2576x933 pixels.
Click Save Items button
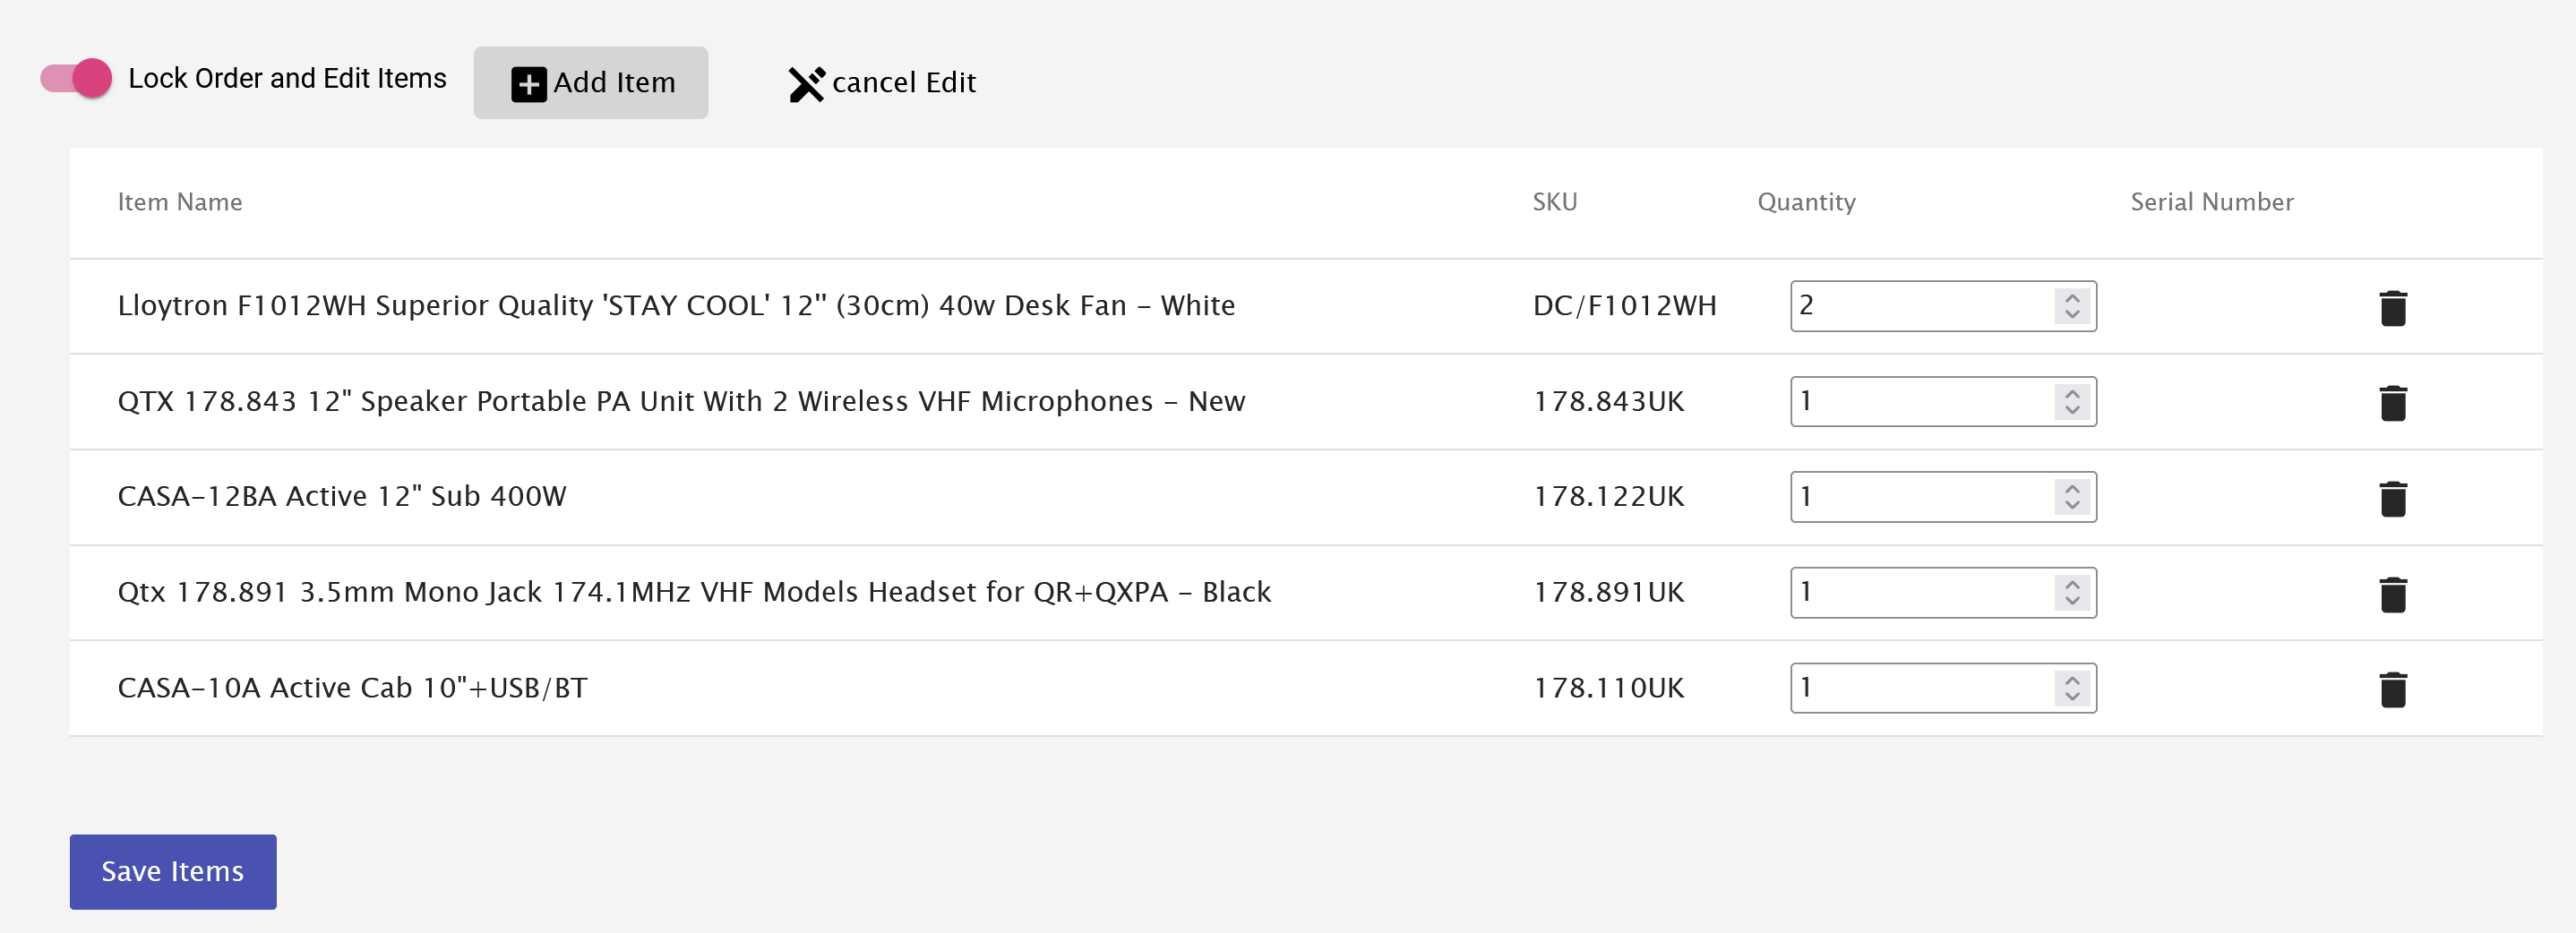coord(173,871)
